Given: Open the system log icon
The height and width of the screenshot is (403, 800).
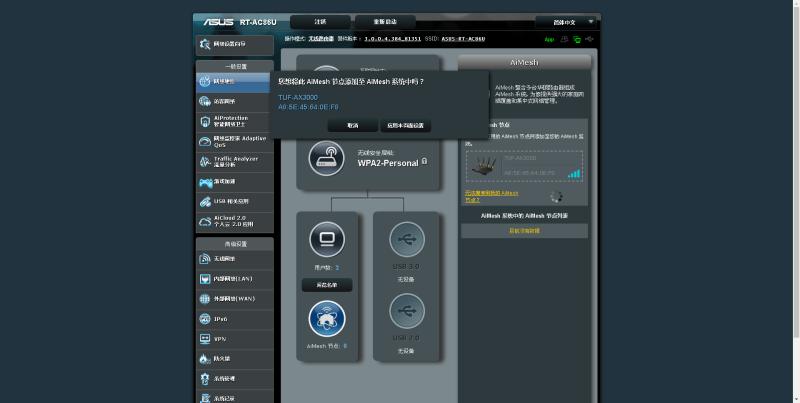Looking at the screenshot, I should [205, 398].
